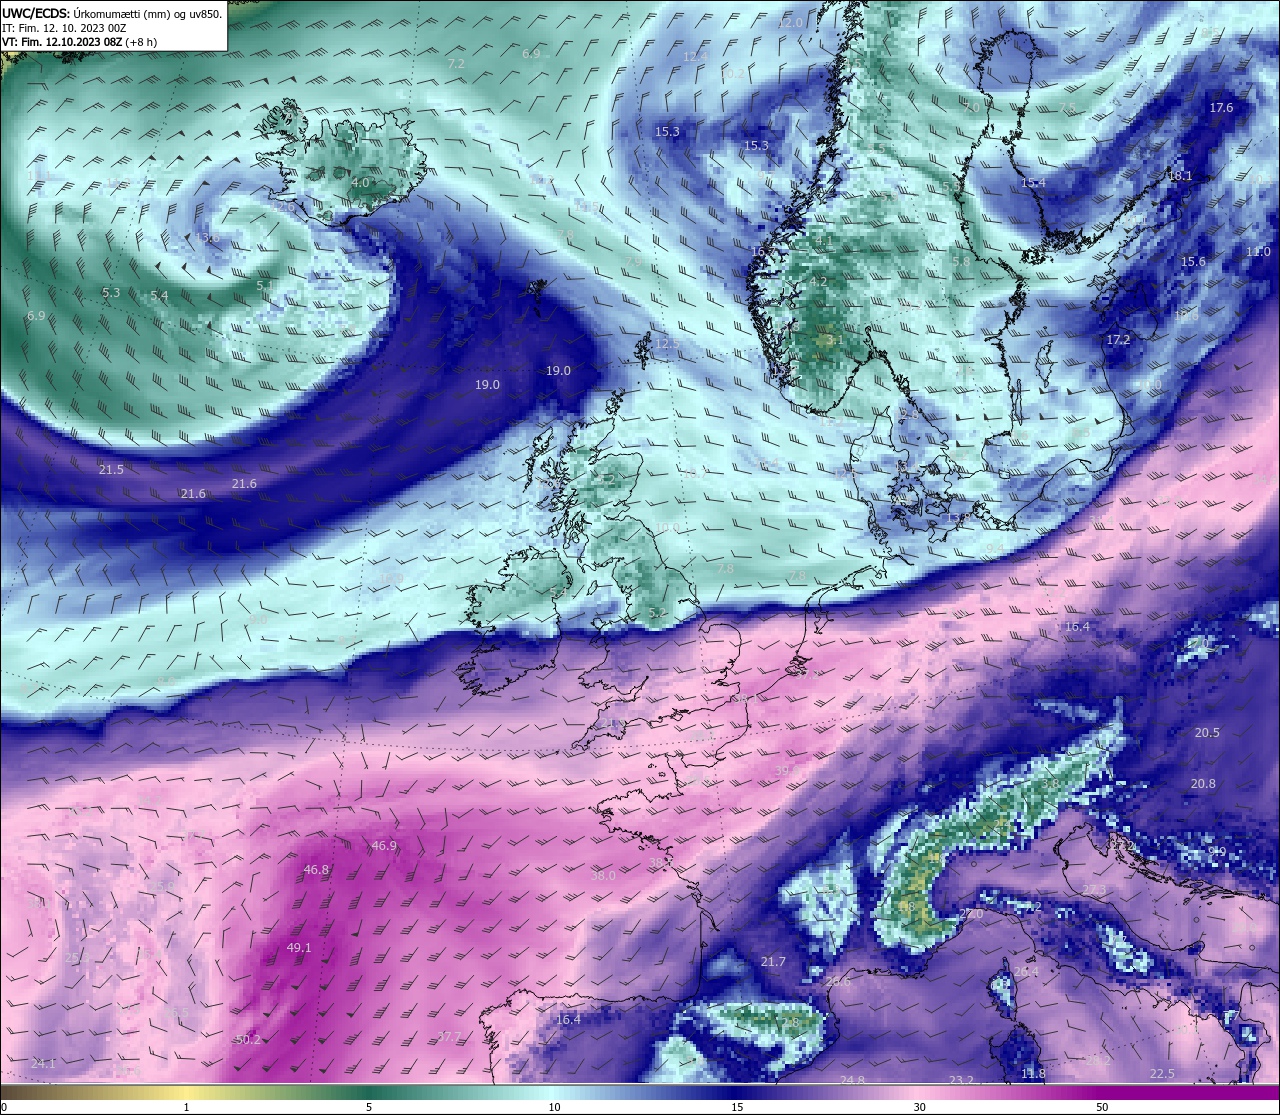Click the 17.6 value label

tap(1221, 107)
